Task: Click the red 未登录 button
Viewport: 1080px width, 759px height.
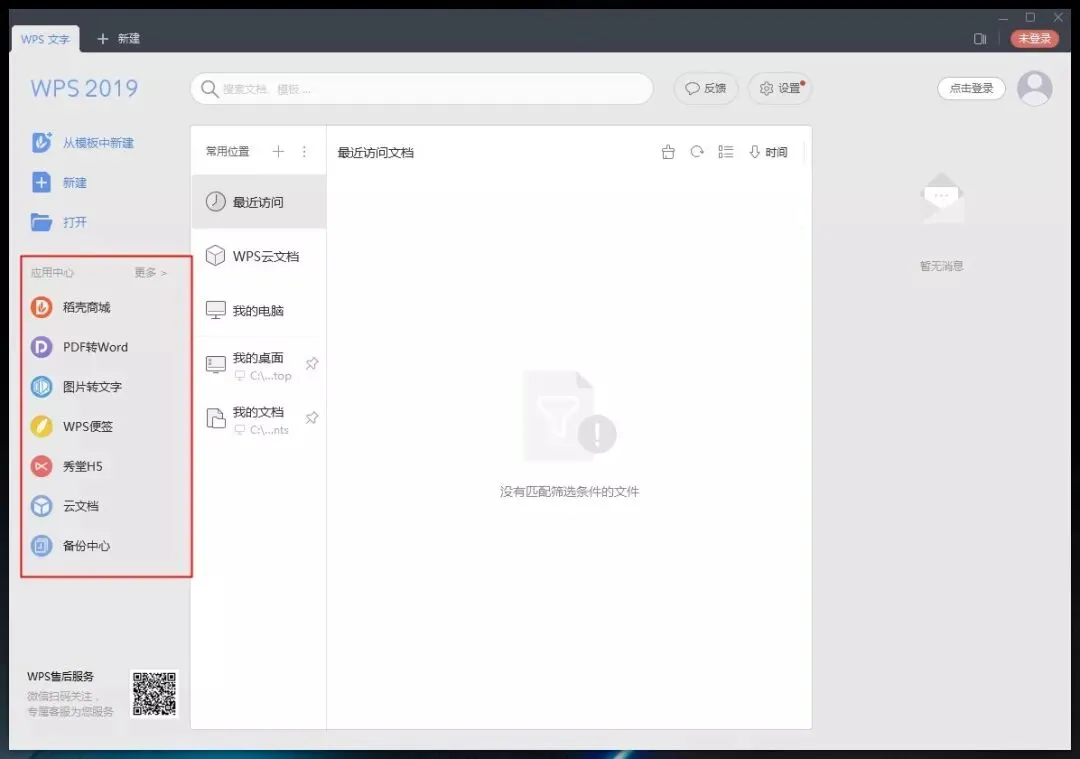Action: 1034,39
